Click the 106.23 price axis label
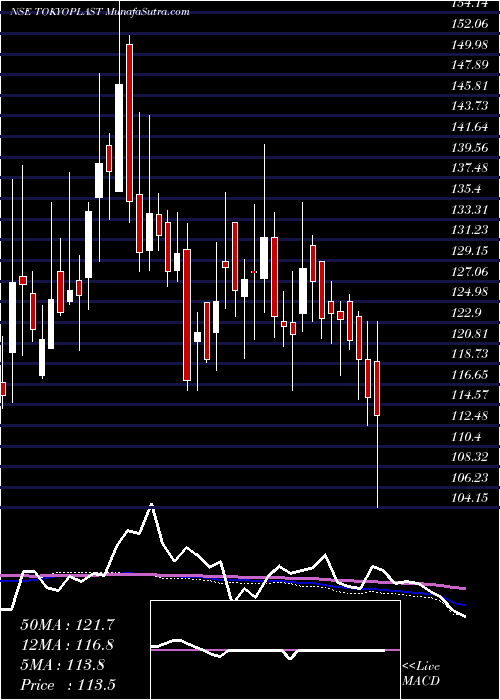The width and height of the screenshot is (500, 700). click(469, 478)
